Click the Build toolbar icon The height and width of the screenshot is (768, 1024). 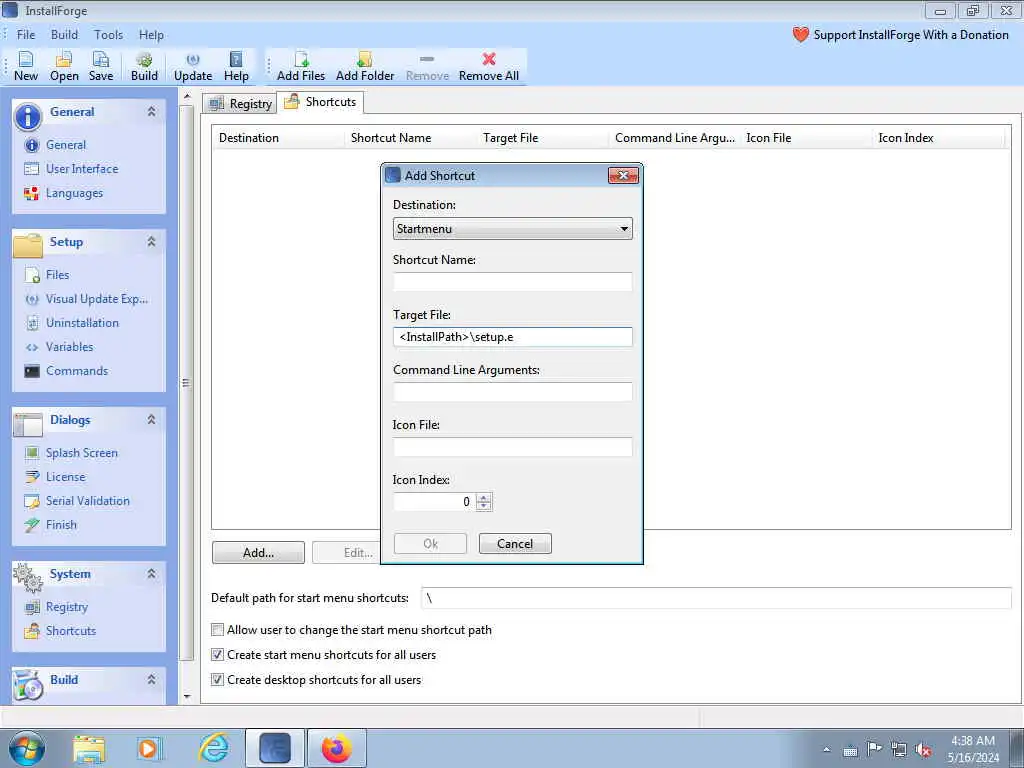pos(144,66)
